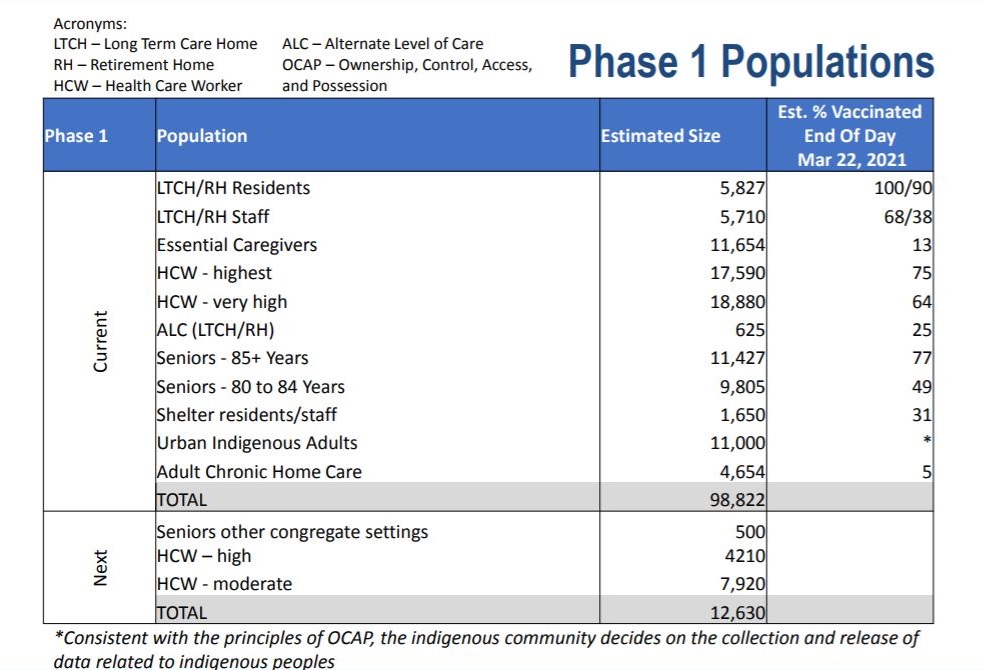The width and height of the screenshot is (983, 670).
Task: Click the Seniors - 85+ Years label
Action: pyautogui.click(x=231, y=357)
